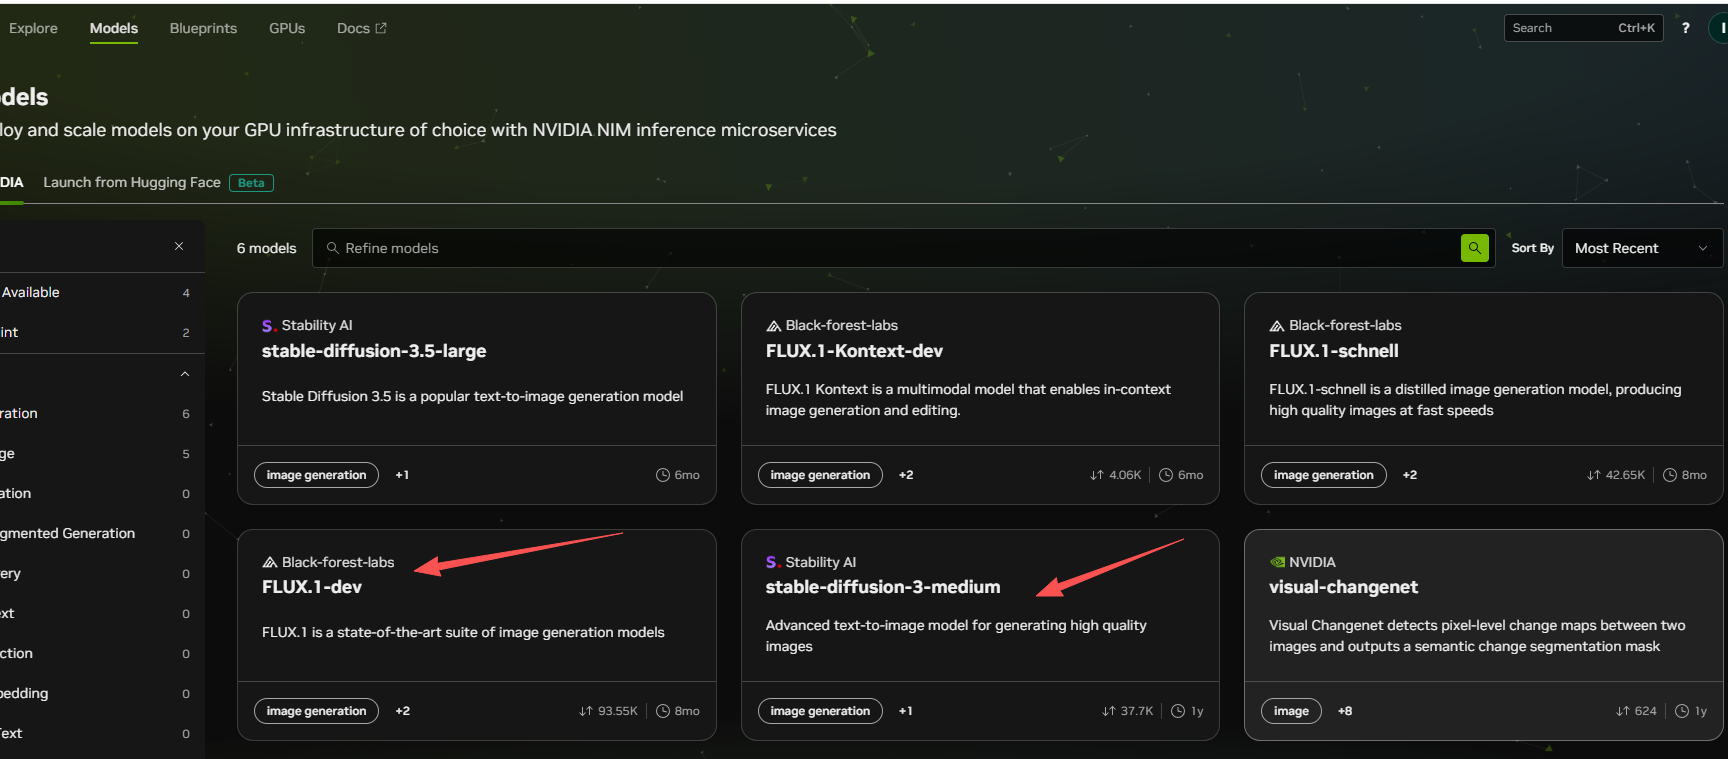Image resolution: width=1728 pixels, height=759 pixels.
Task: Click the Available filter row
Action: (97, 292)
